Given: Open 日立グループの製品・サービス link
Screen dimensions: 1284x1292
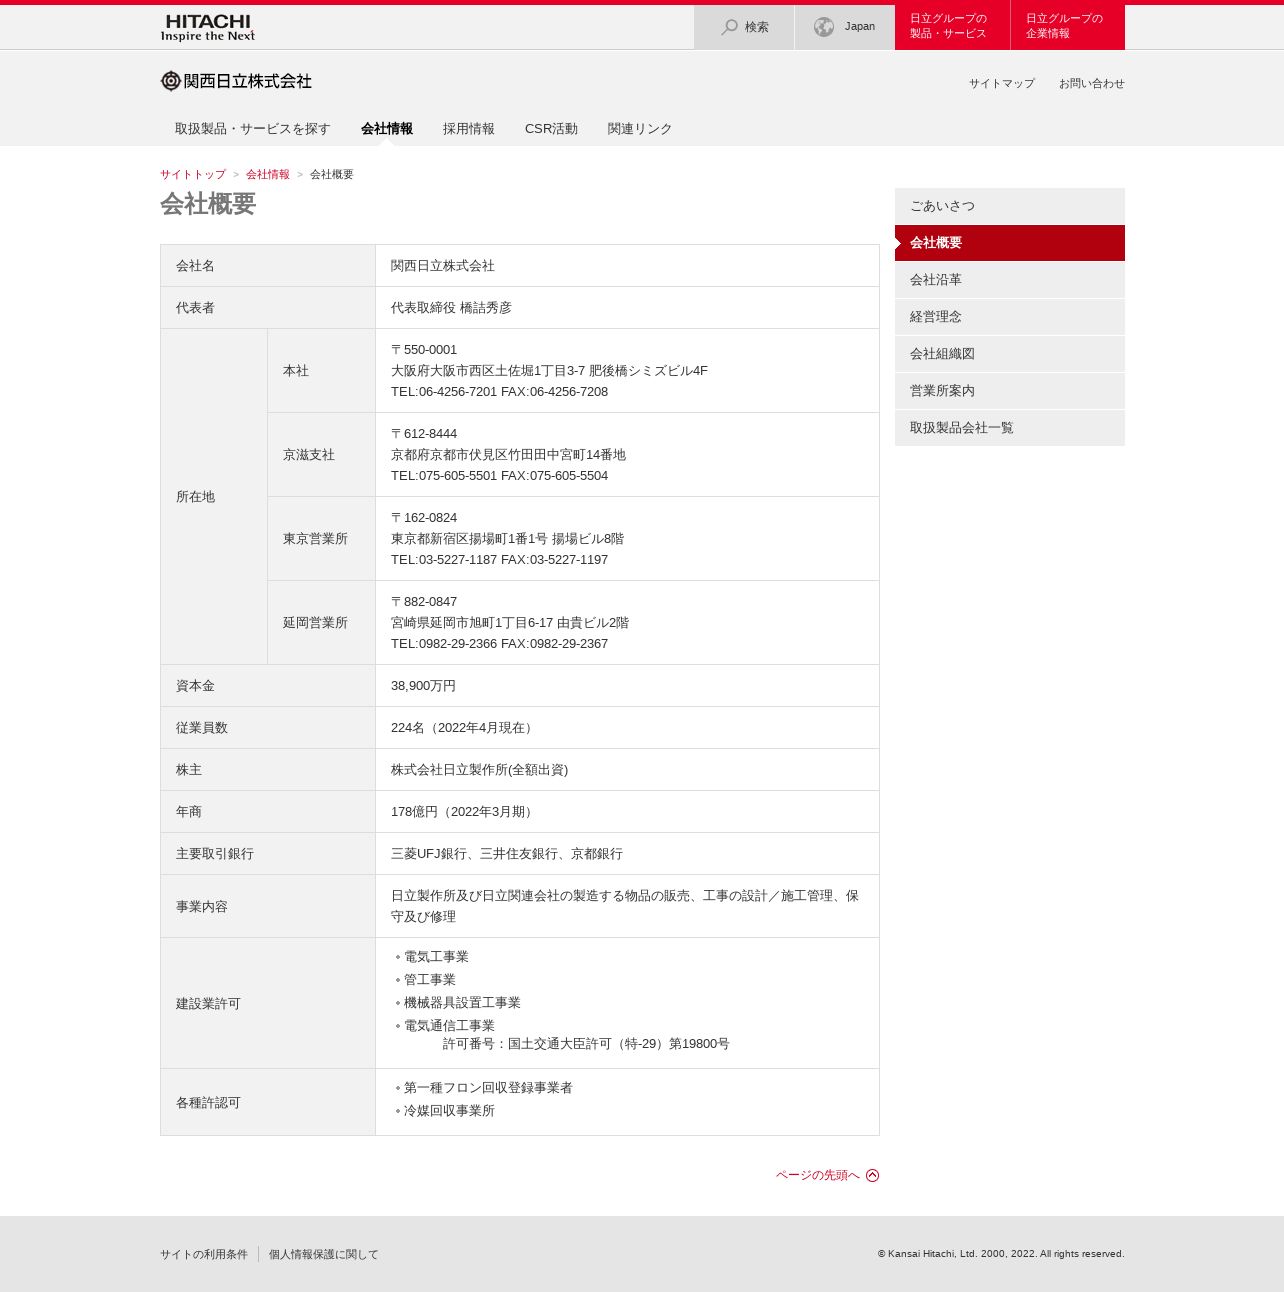Looking at the screenshot, I should tap(952, 27).
